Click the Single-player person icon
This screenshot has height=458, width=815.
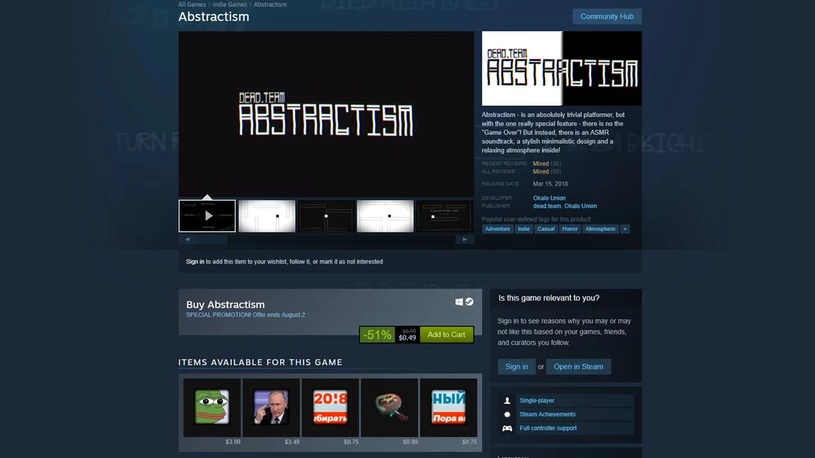pos(507,400)
